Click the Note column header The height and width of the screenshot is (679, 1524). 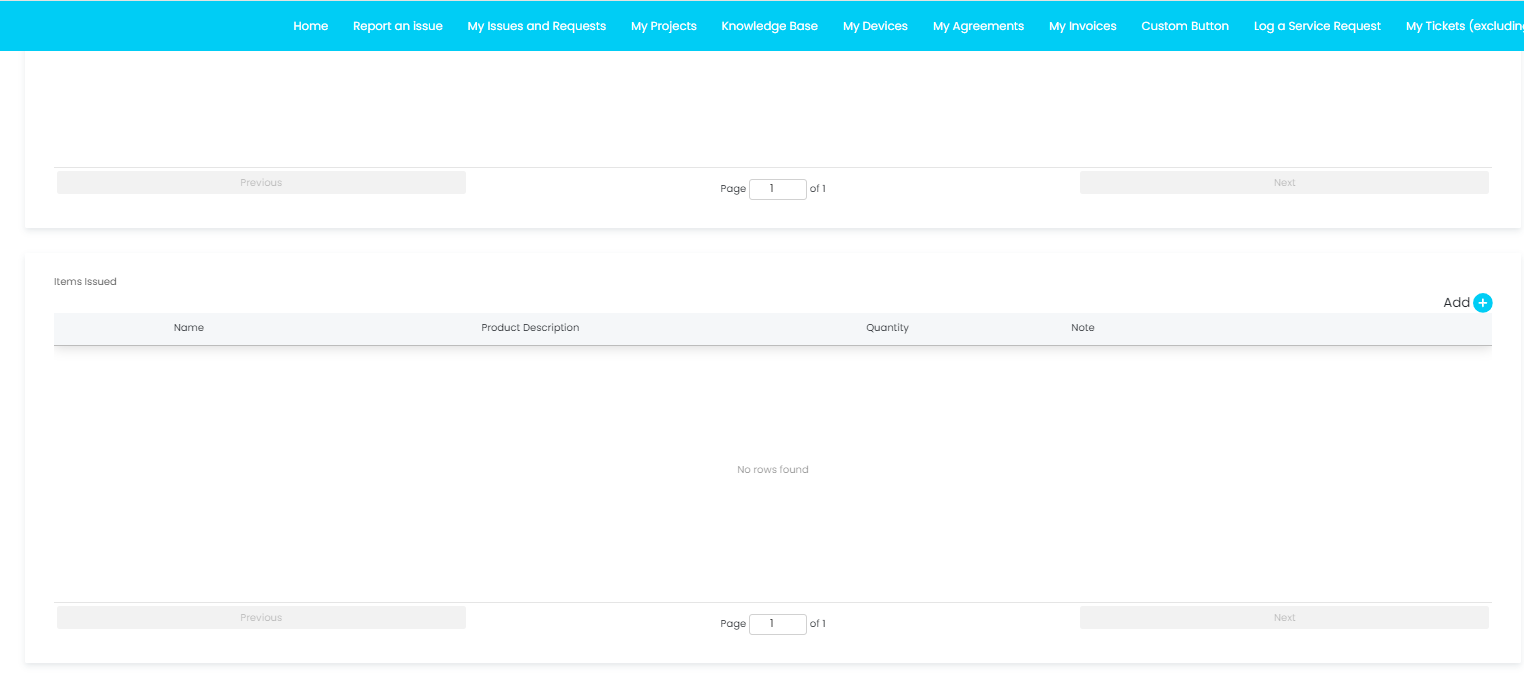tap(1082, 328)
